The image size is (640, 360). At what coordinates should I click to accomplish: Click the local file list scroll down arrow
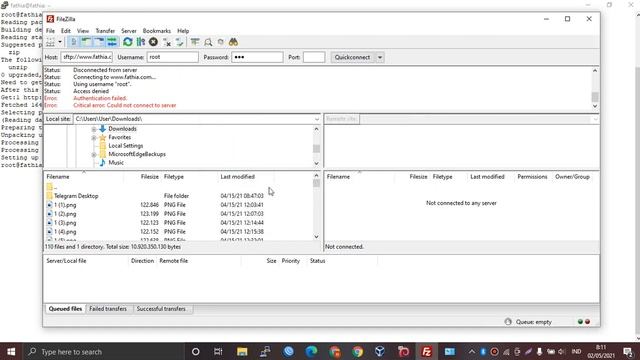(316, 237)
